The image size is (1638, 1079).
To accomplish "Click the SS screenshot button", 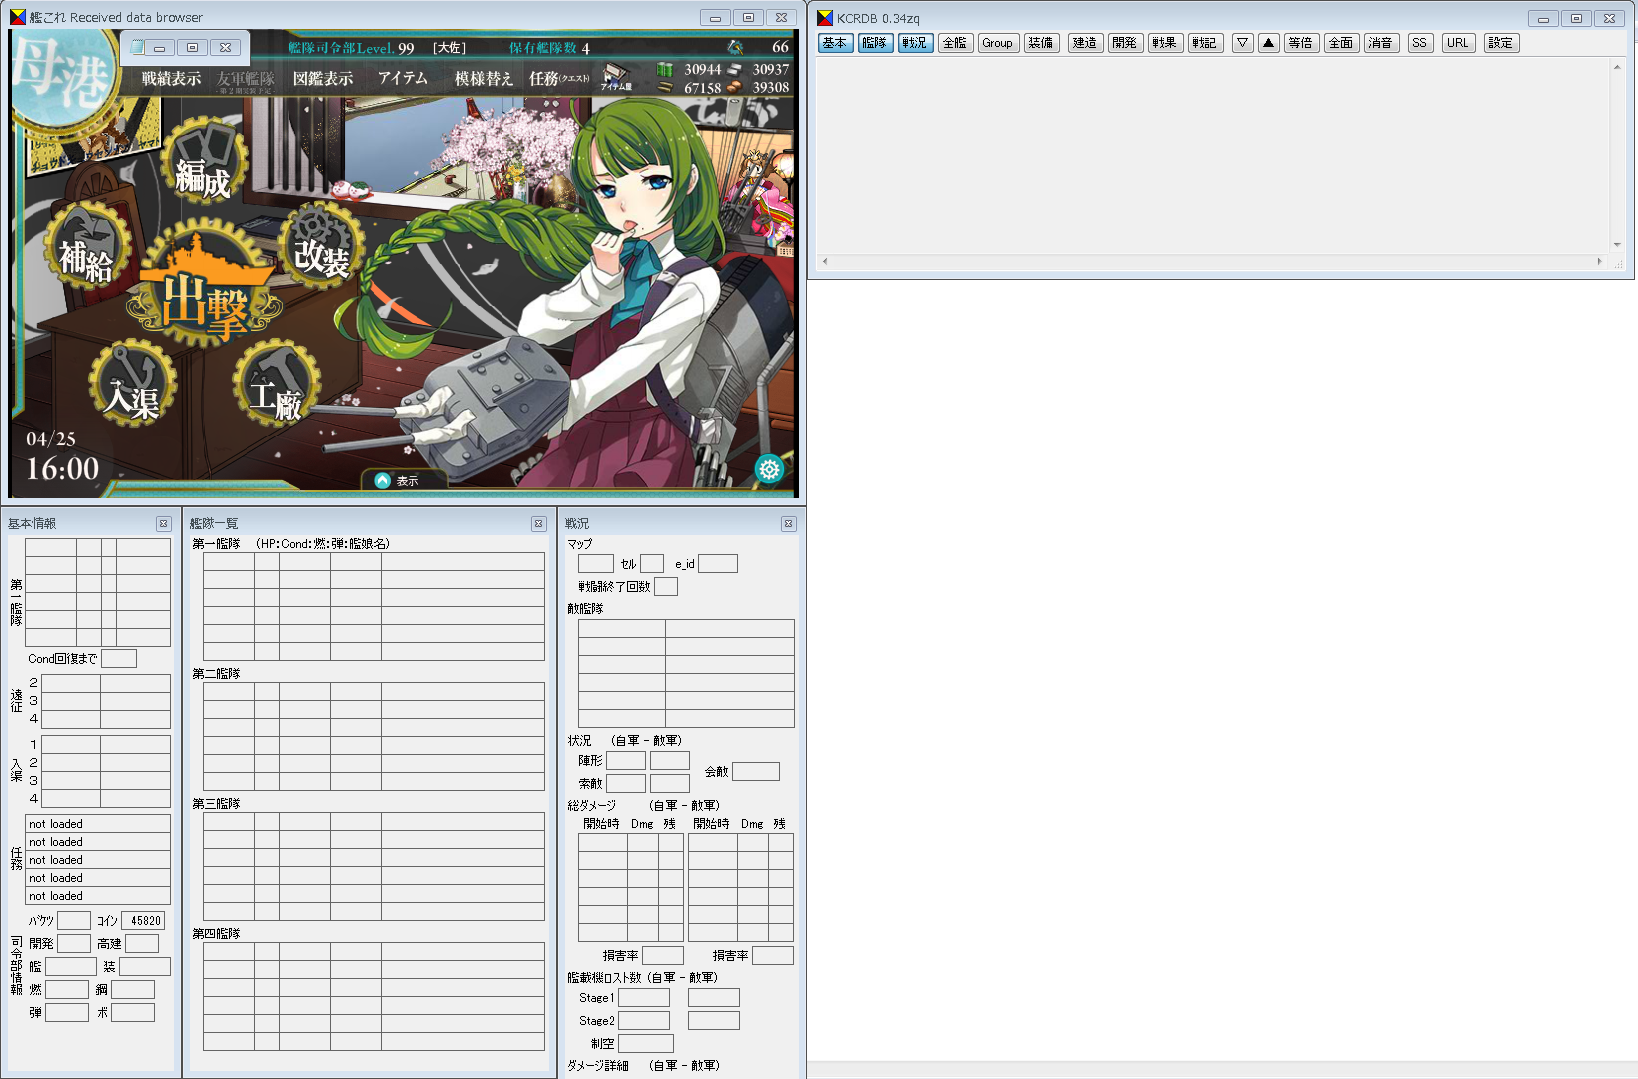I will click(1419, 43).
